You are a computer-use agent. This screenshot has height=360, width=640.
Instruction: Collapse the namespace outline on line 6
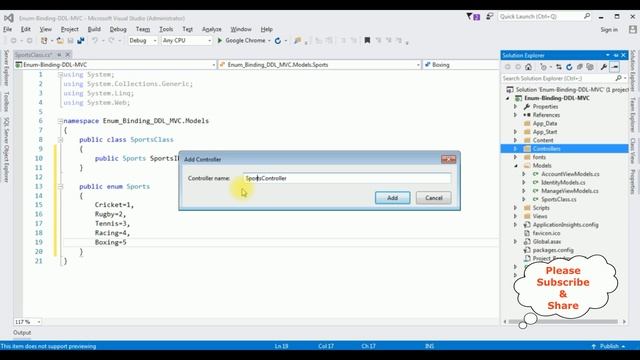click(x=60, y=121)
